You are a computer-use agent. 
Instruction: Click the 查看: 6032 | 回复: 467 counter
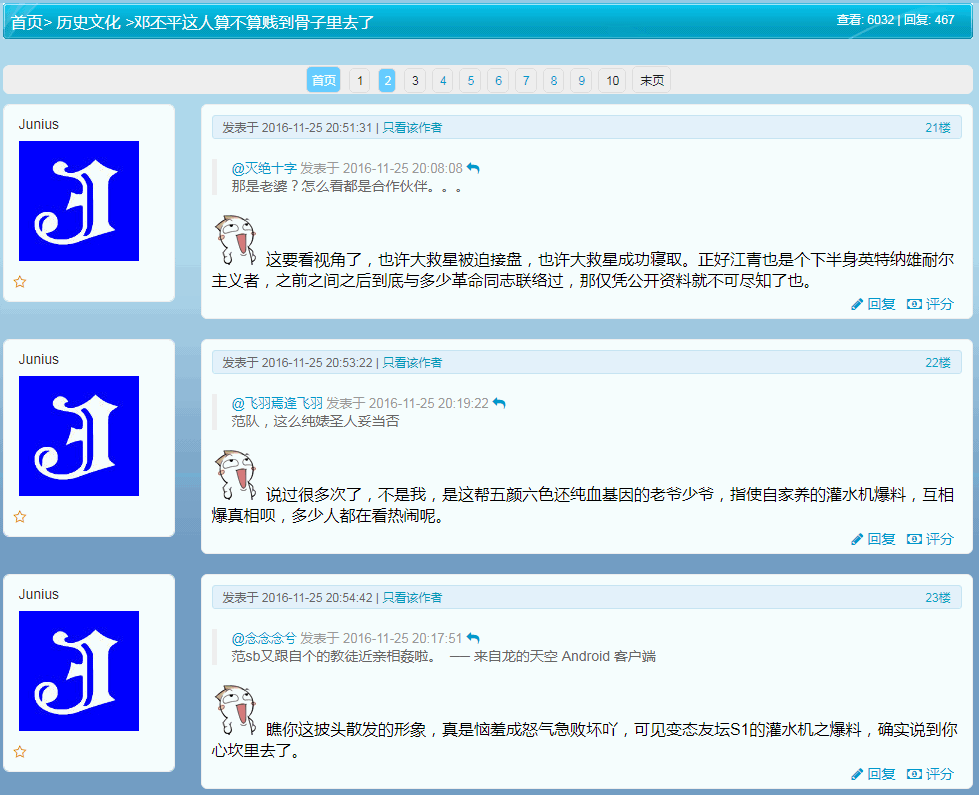click(895, 20)
